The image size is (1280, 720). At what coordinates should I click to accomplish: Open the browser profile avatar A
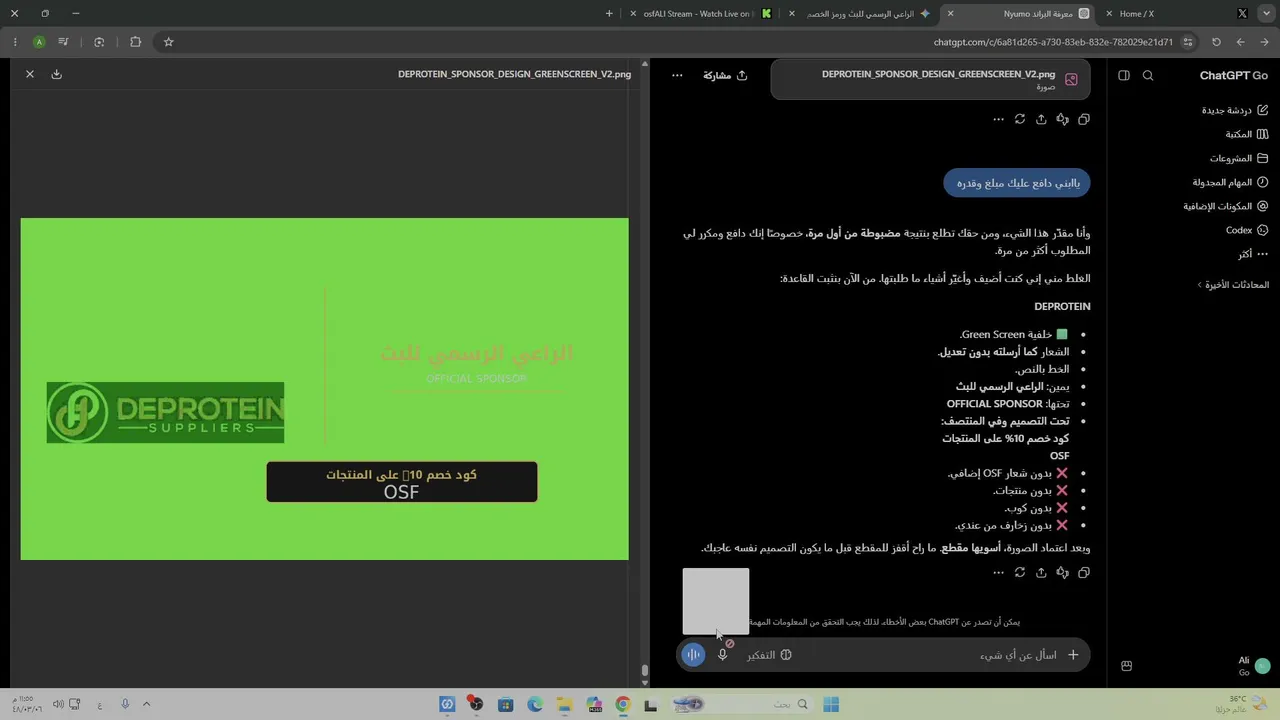[x=39, y=42]
